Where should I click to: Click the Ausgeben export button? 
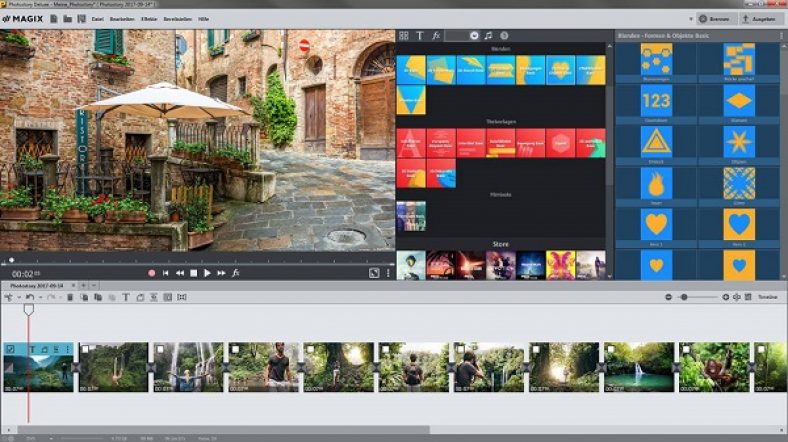[760, 18]
